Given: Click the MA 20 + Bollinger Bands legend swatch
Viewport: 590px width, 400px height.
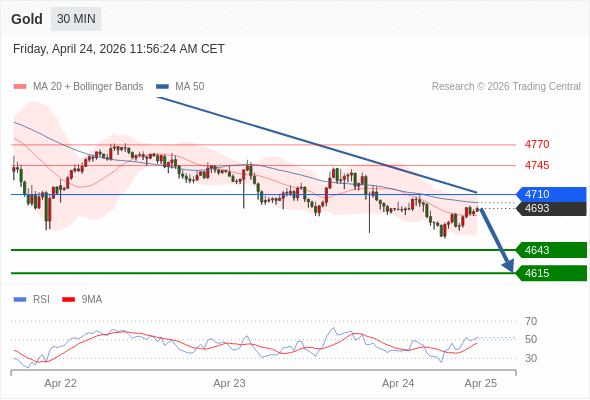Looking at the screenshot, I should (x=20, y=87).
